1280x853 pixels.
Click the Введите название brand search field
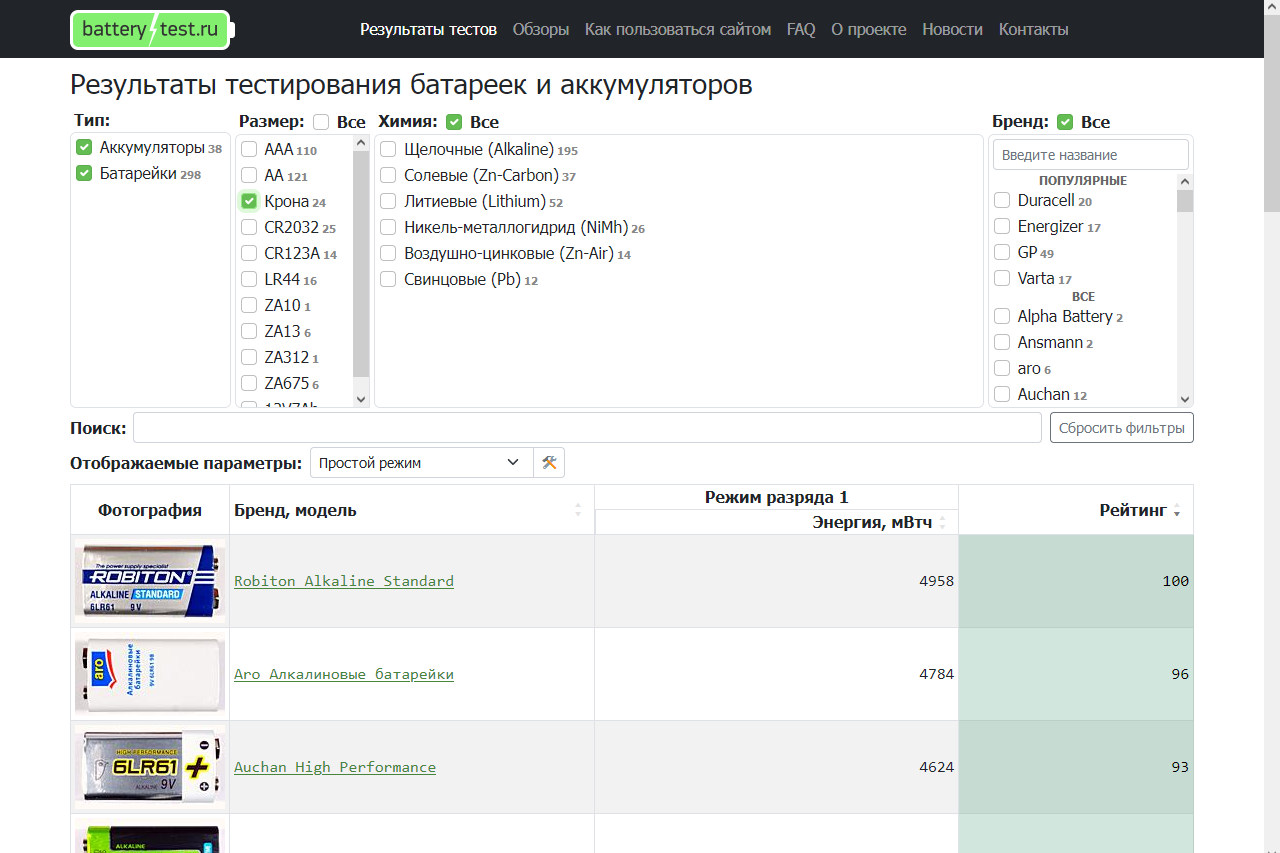1090,154
